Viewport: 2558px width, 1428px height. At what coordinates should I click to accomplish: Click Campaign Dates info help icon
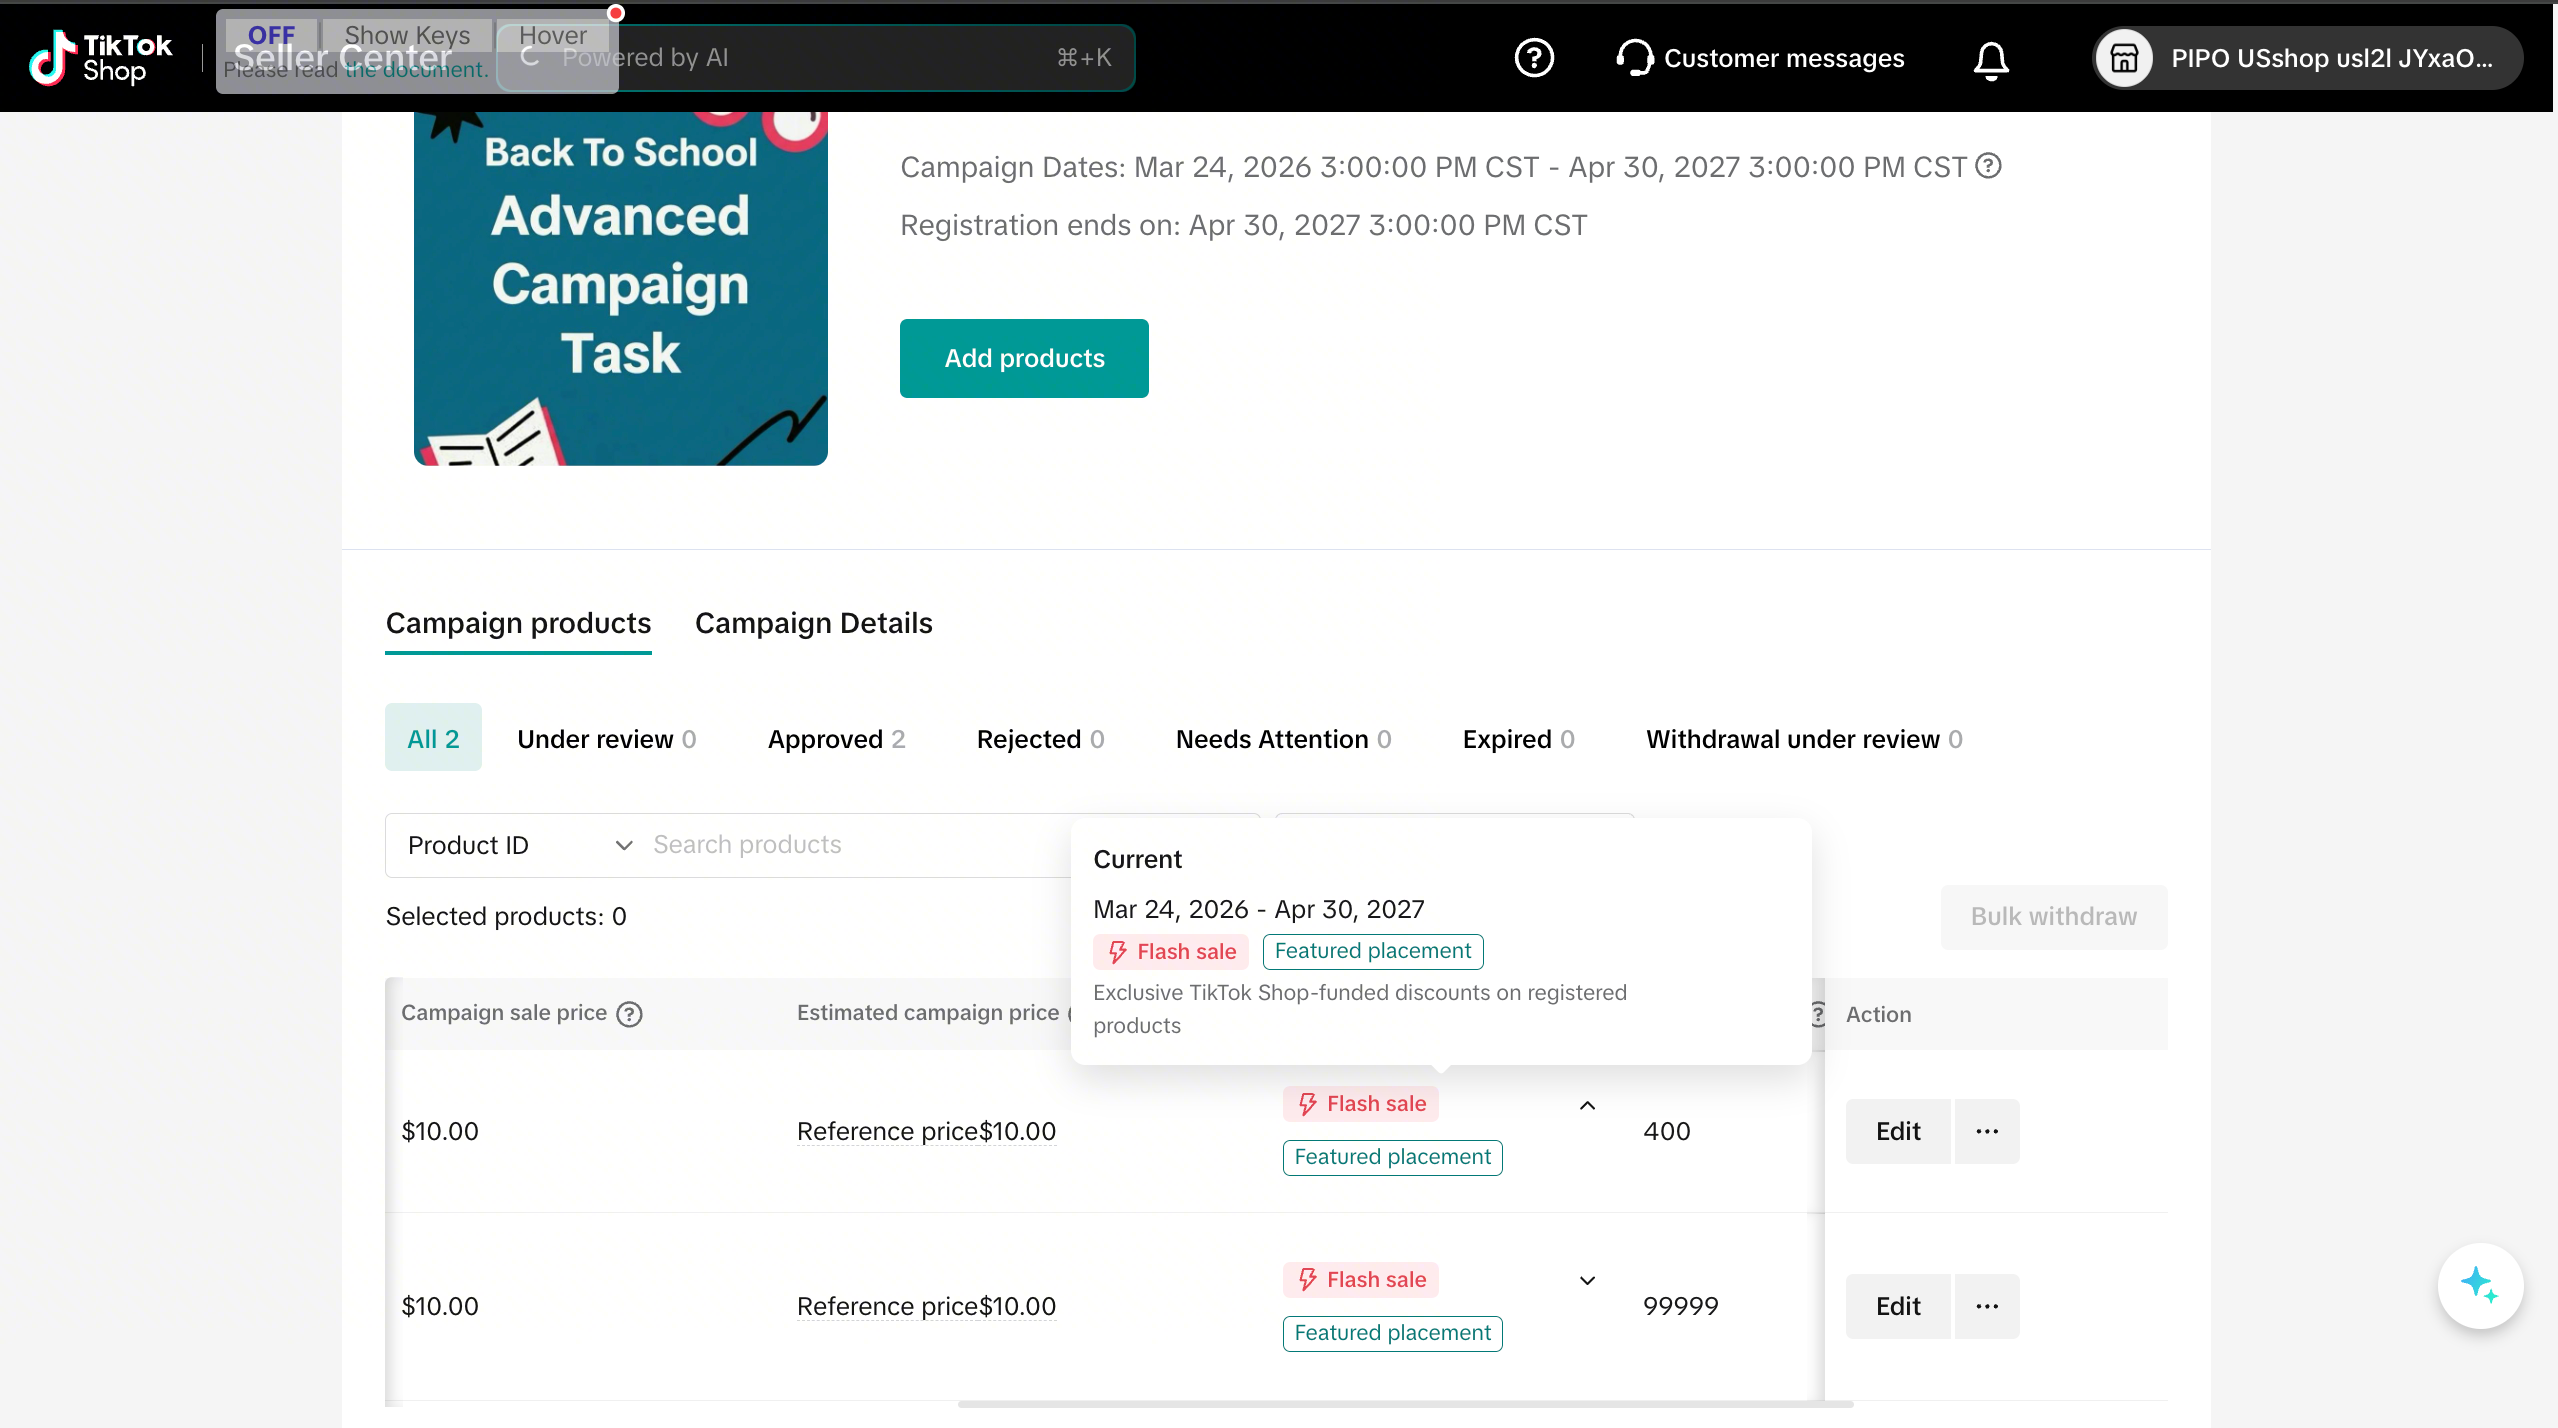point(1988,166)
